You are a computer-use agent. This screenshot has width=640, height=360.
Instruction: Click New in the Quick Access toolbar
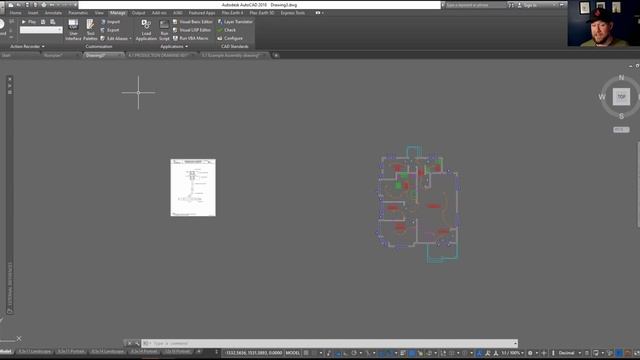(11, 5)
